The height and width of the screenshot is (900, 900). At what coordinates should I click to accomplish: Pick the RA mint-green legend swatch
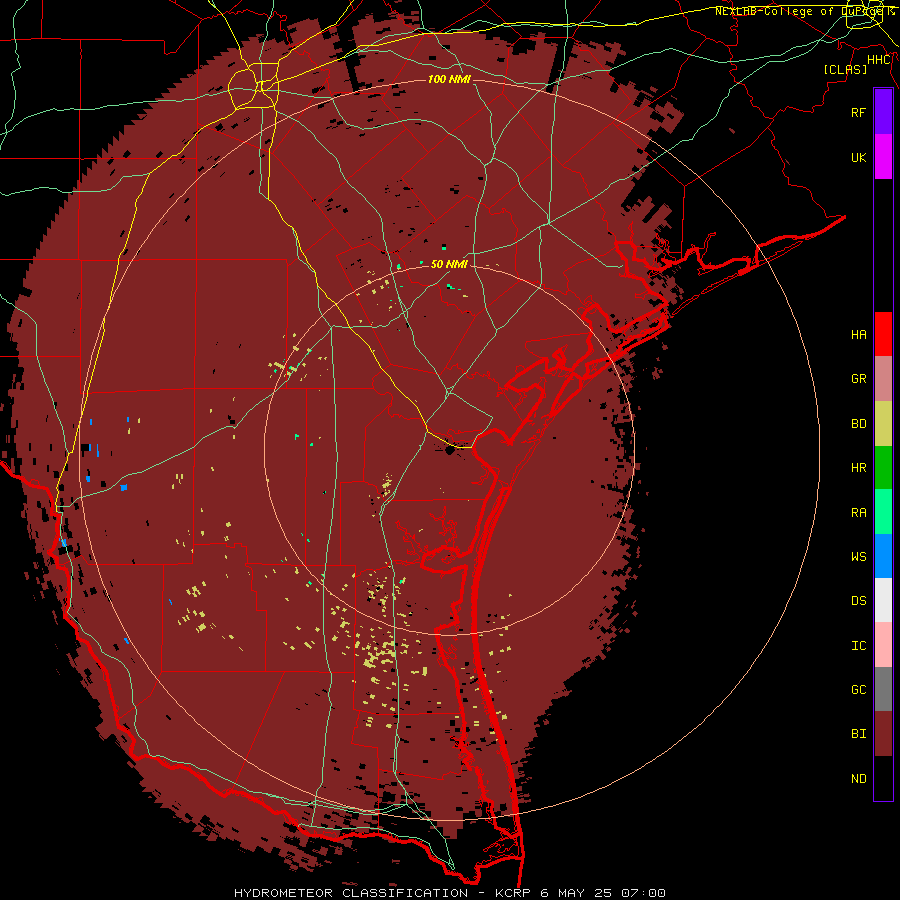[x=883, y=512]
